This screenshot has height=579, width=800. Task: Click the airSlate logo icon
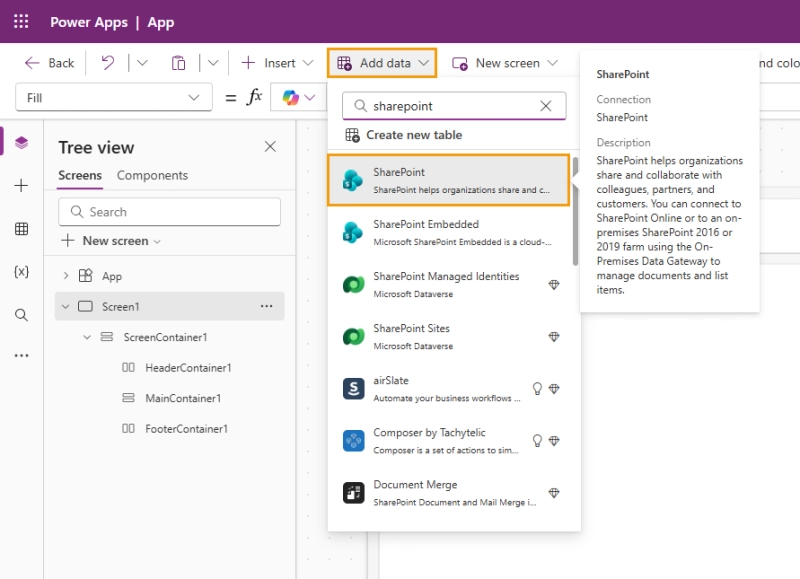(x=353, y=389)
